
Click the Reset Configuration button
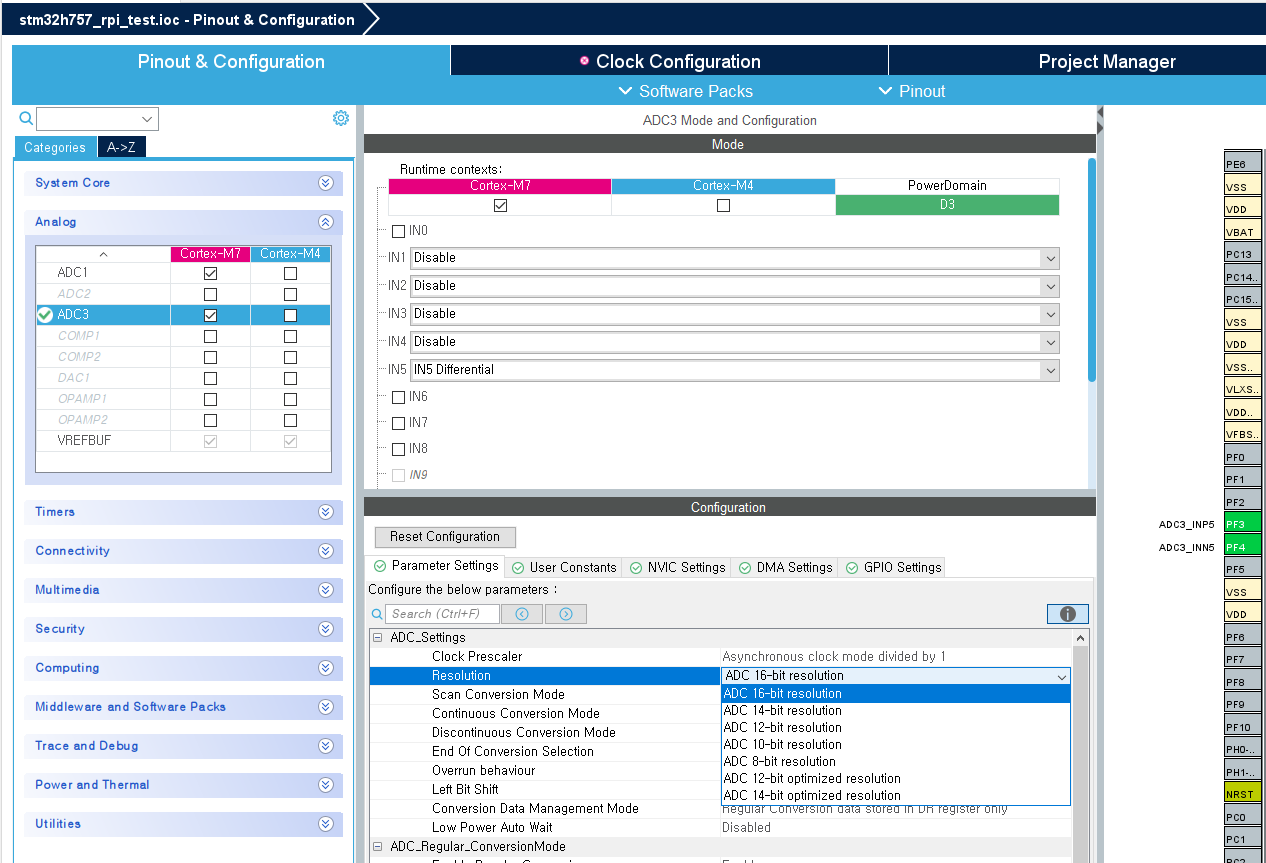tap(445, 537)
